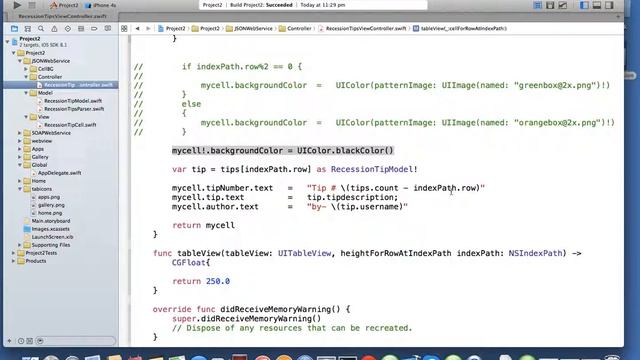Choose the iPhone 4s run destination

tap(100, 5)
